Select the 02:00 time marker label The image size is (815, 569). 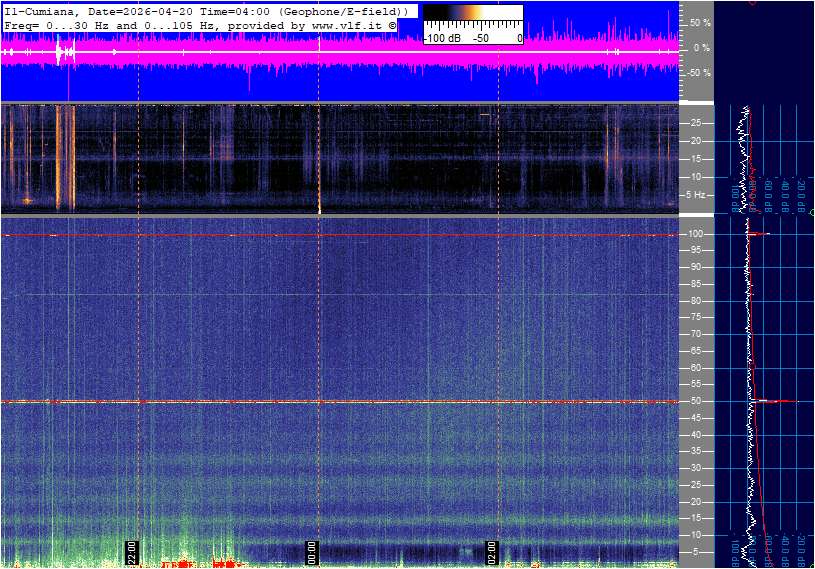pos(491,551)
